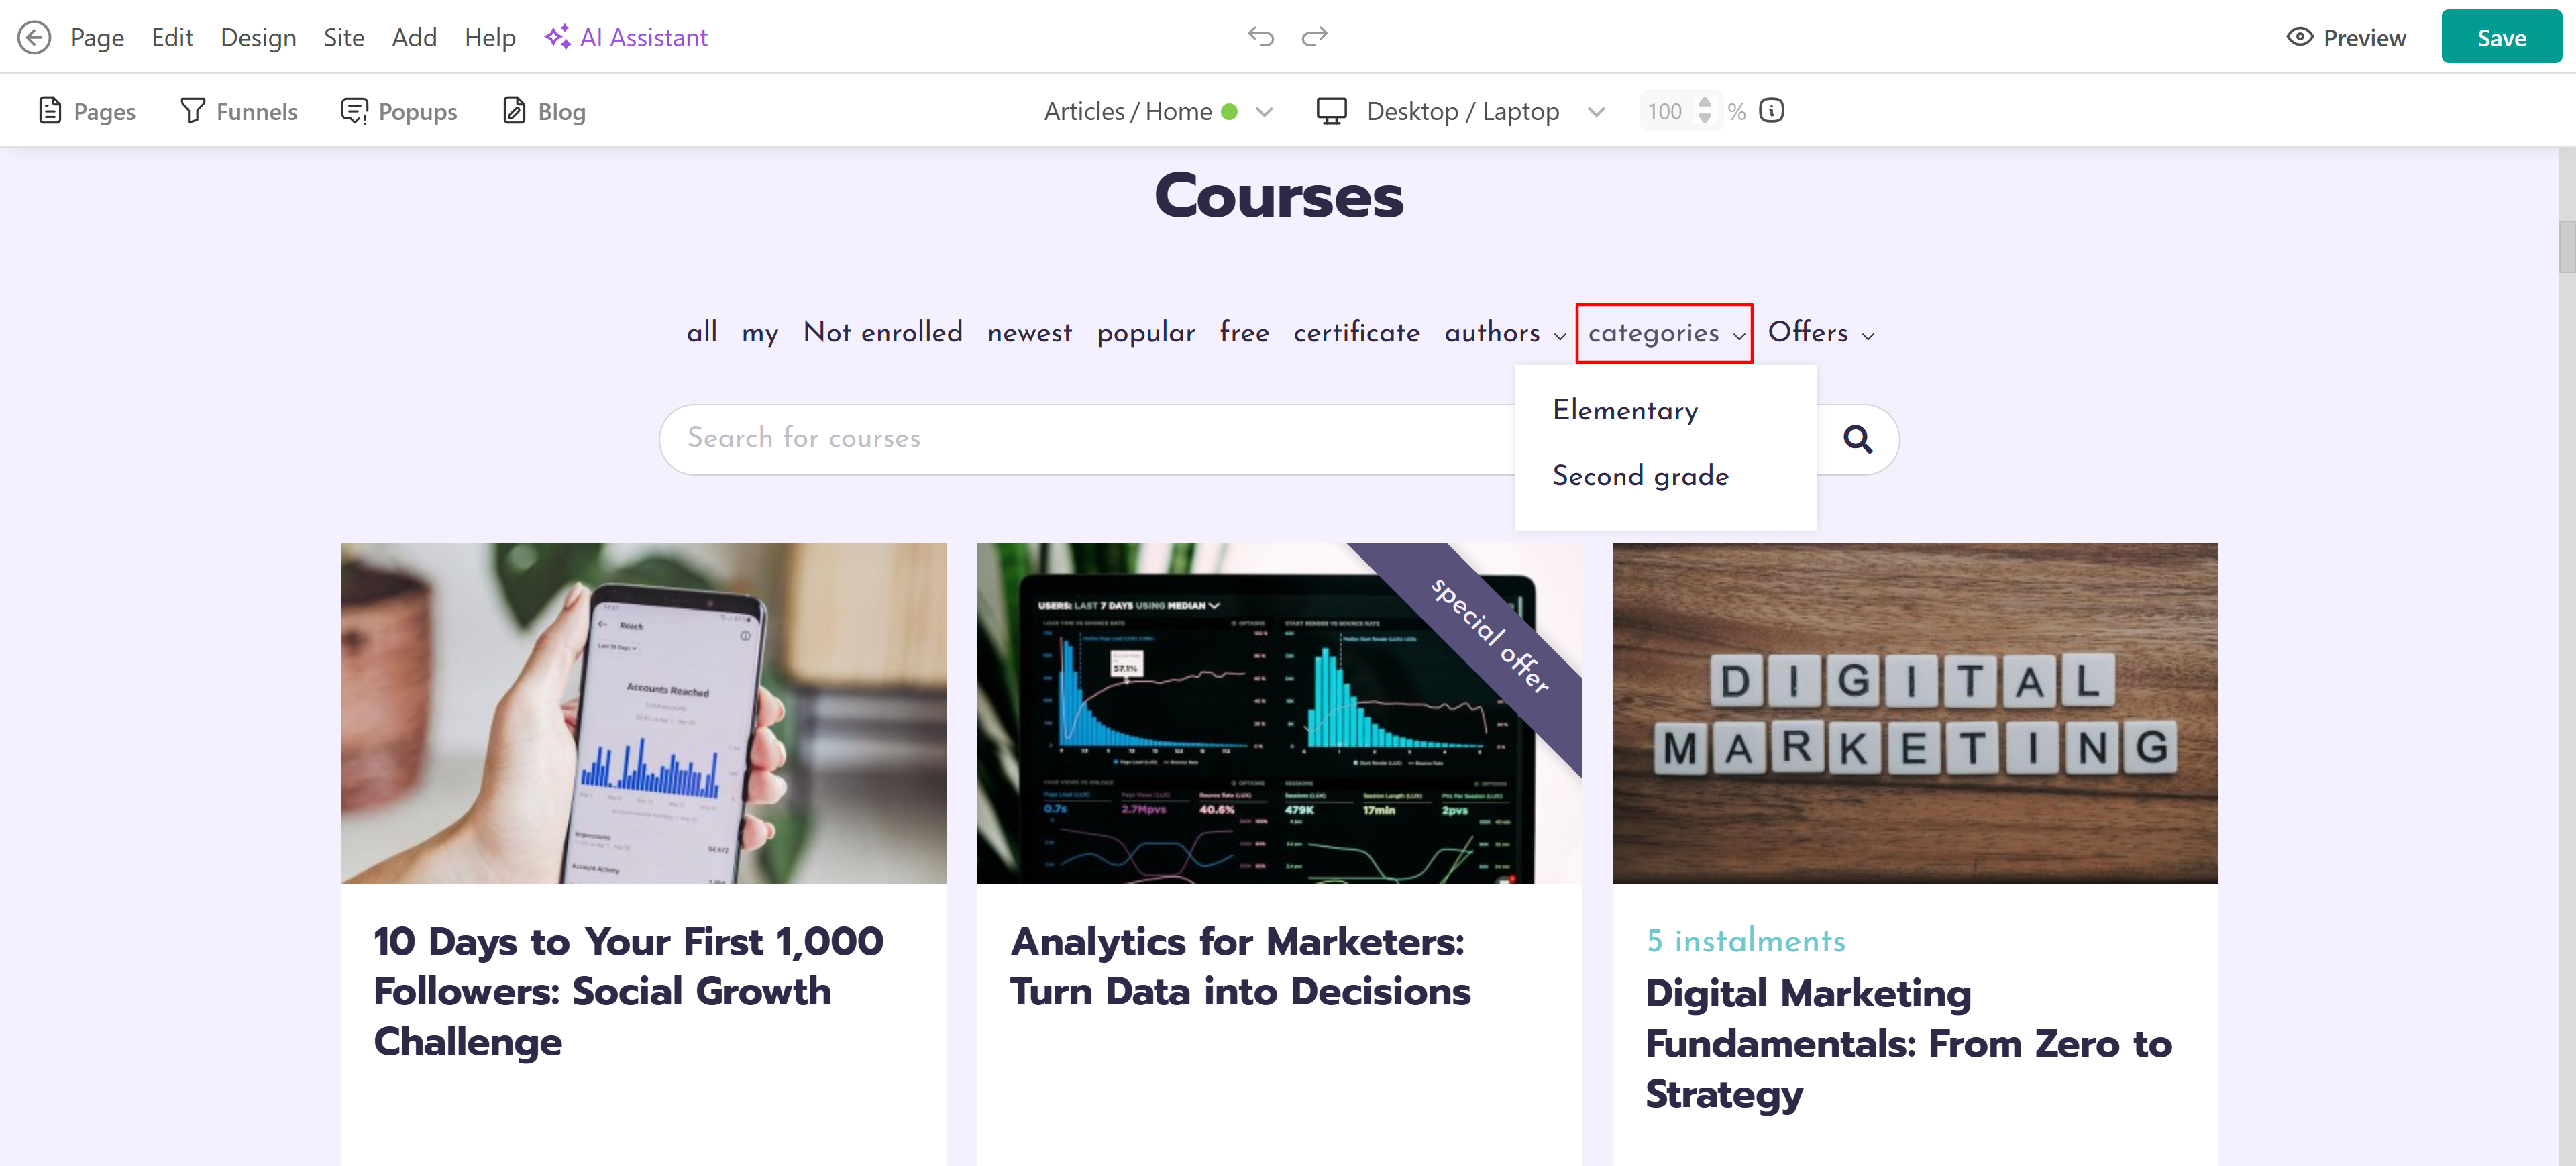The height and width of the screenshot is (1166, 2576).
Task: Click Preview with the eye icon
Action: pyautogui.click(x=2346, y=38)
